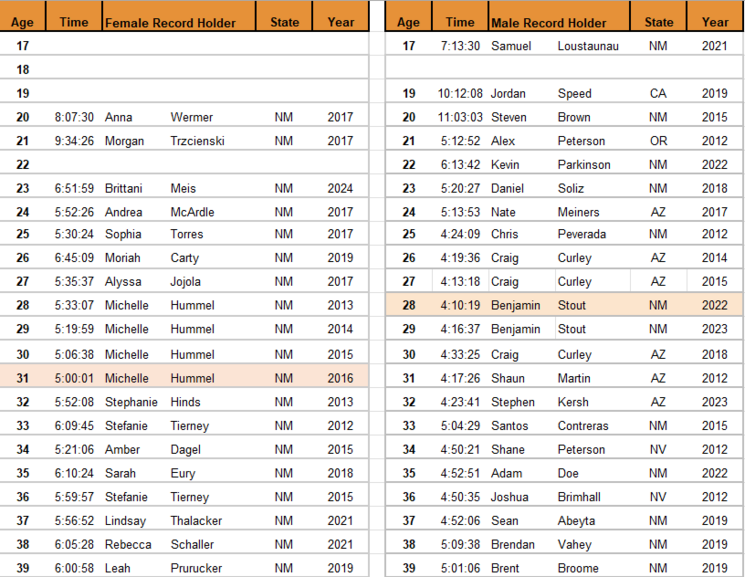
Task: Click female time 8:07:30 for Anna Wermer
Action: click(x=74, y=117)
